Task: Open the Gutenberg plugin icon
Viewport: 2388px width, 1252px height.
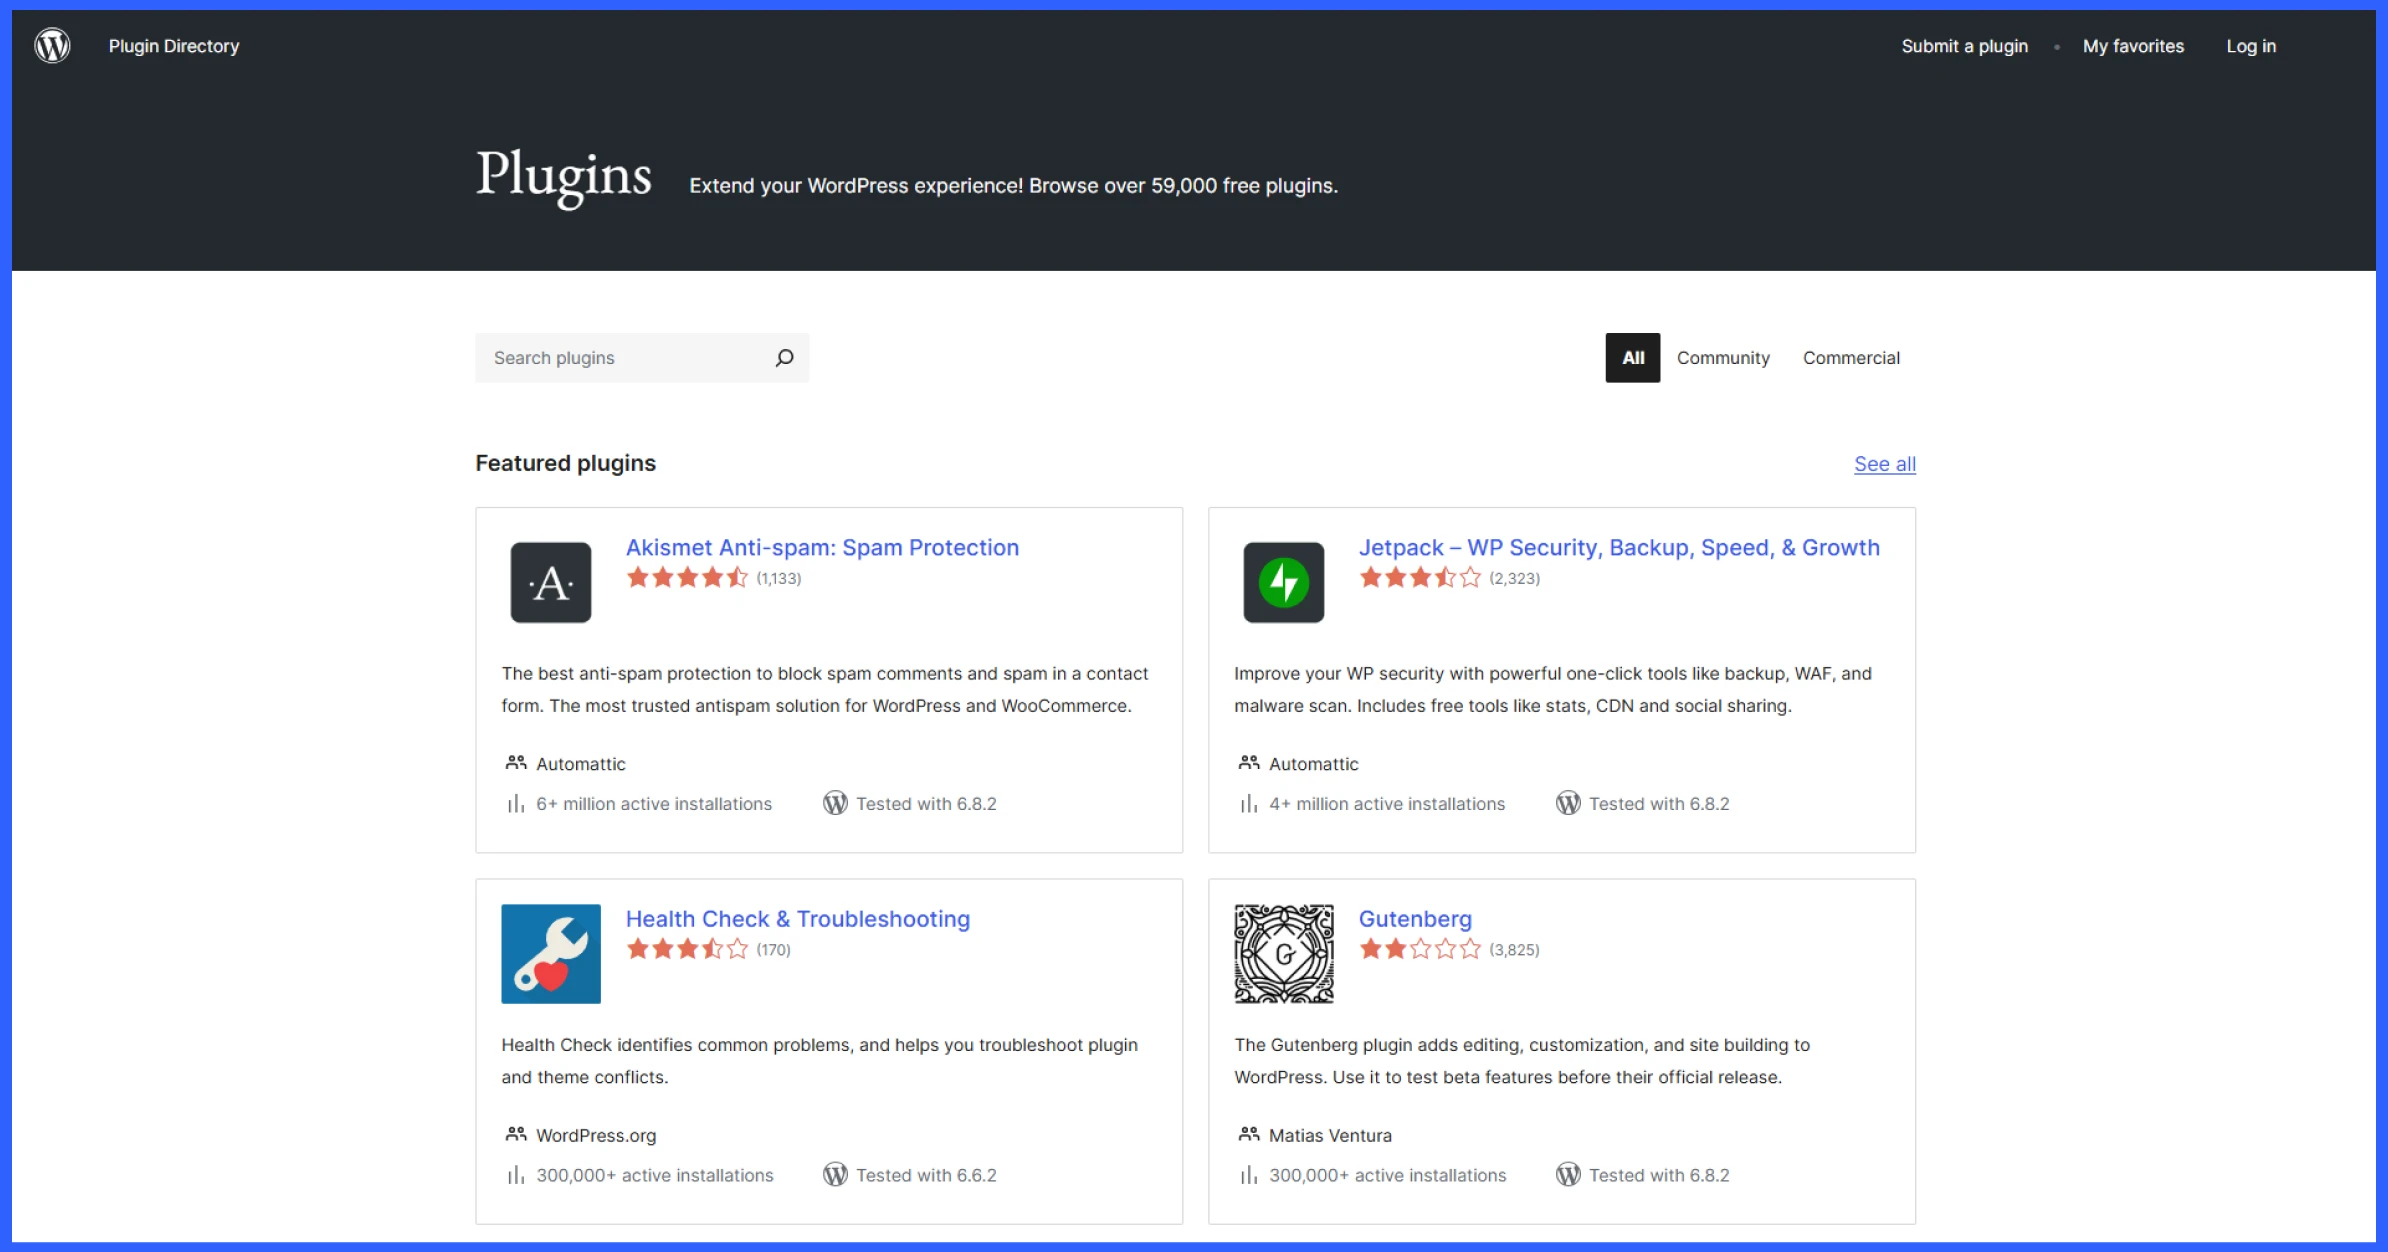Action: (1284, 954)
